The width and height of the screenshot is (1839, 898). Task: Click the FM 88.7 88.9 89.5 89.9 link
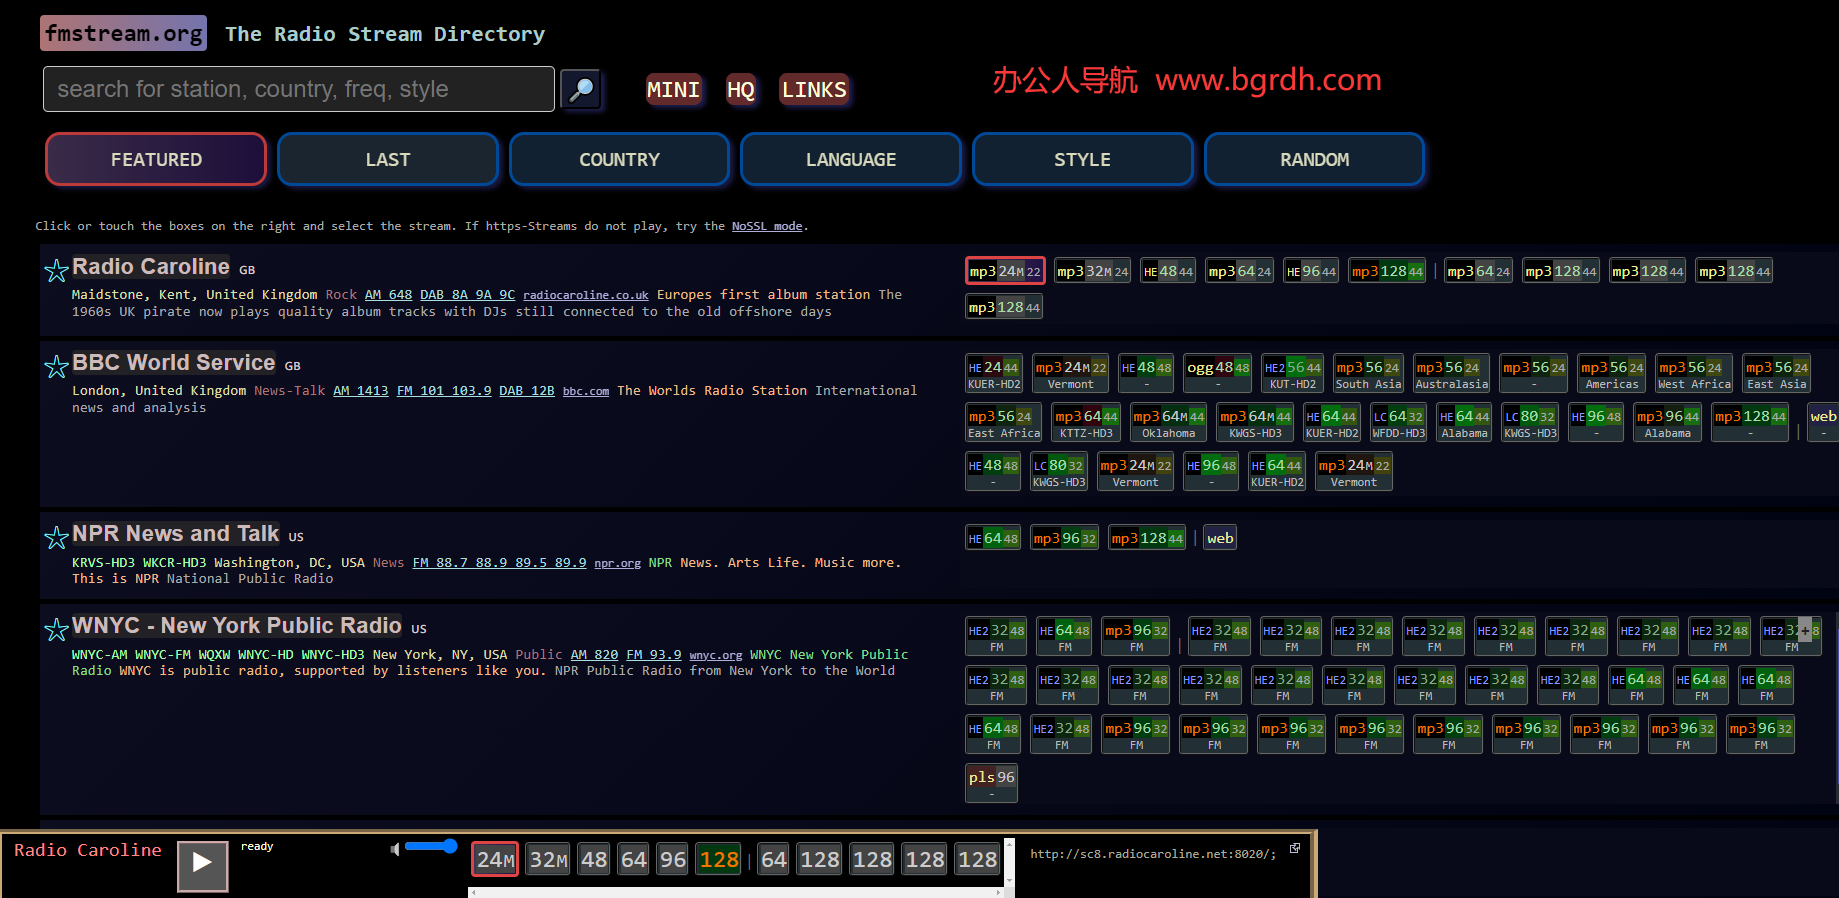pyautogui.click(x=500, y=563)
